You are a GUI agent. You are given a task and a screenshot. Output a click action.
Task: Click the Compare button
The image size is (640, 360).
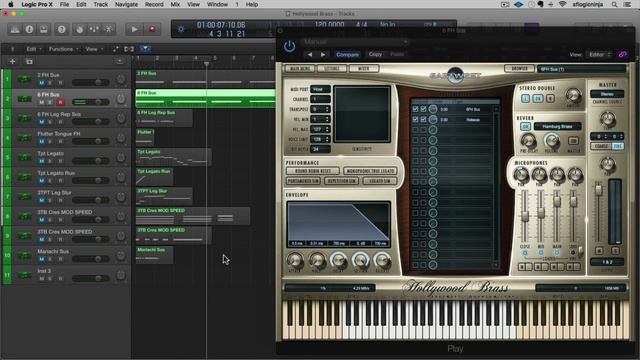pyautogui.click(x=347, y=54)
